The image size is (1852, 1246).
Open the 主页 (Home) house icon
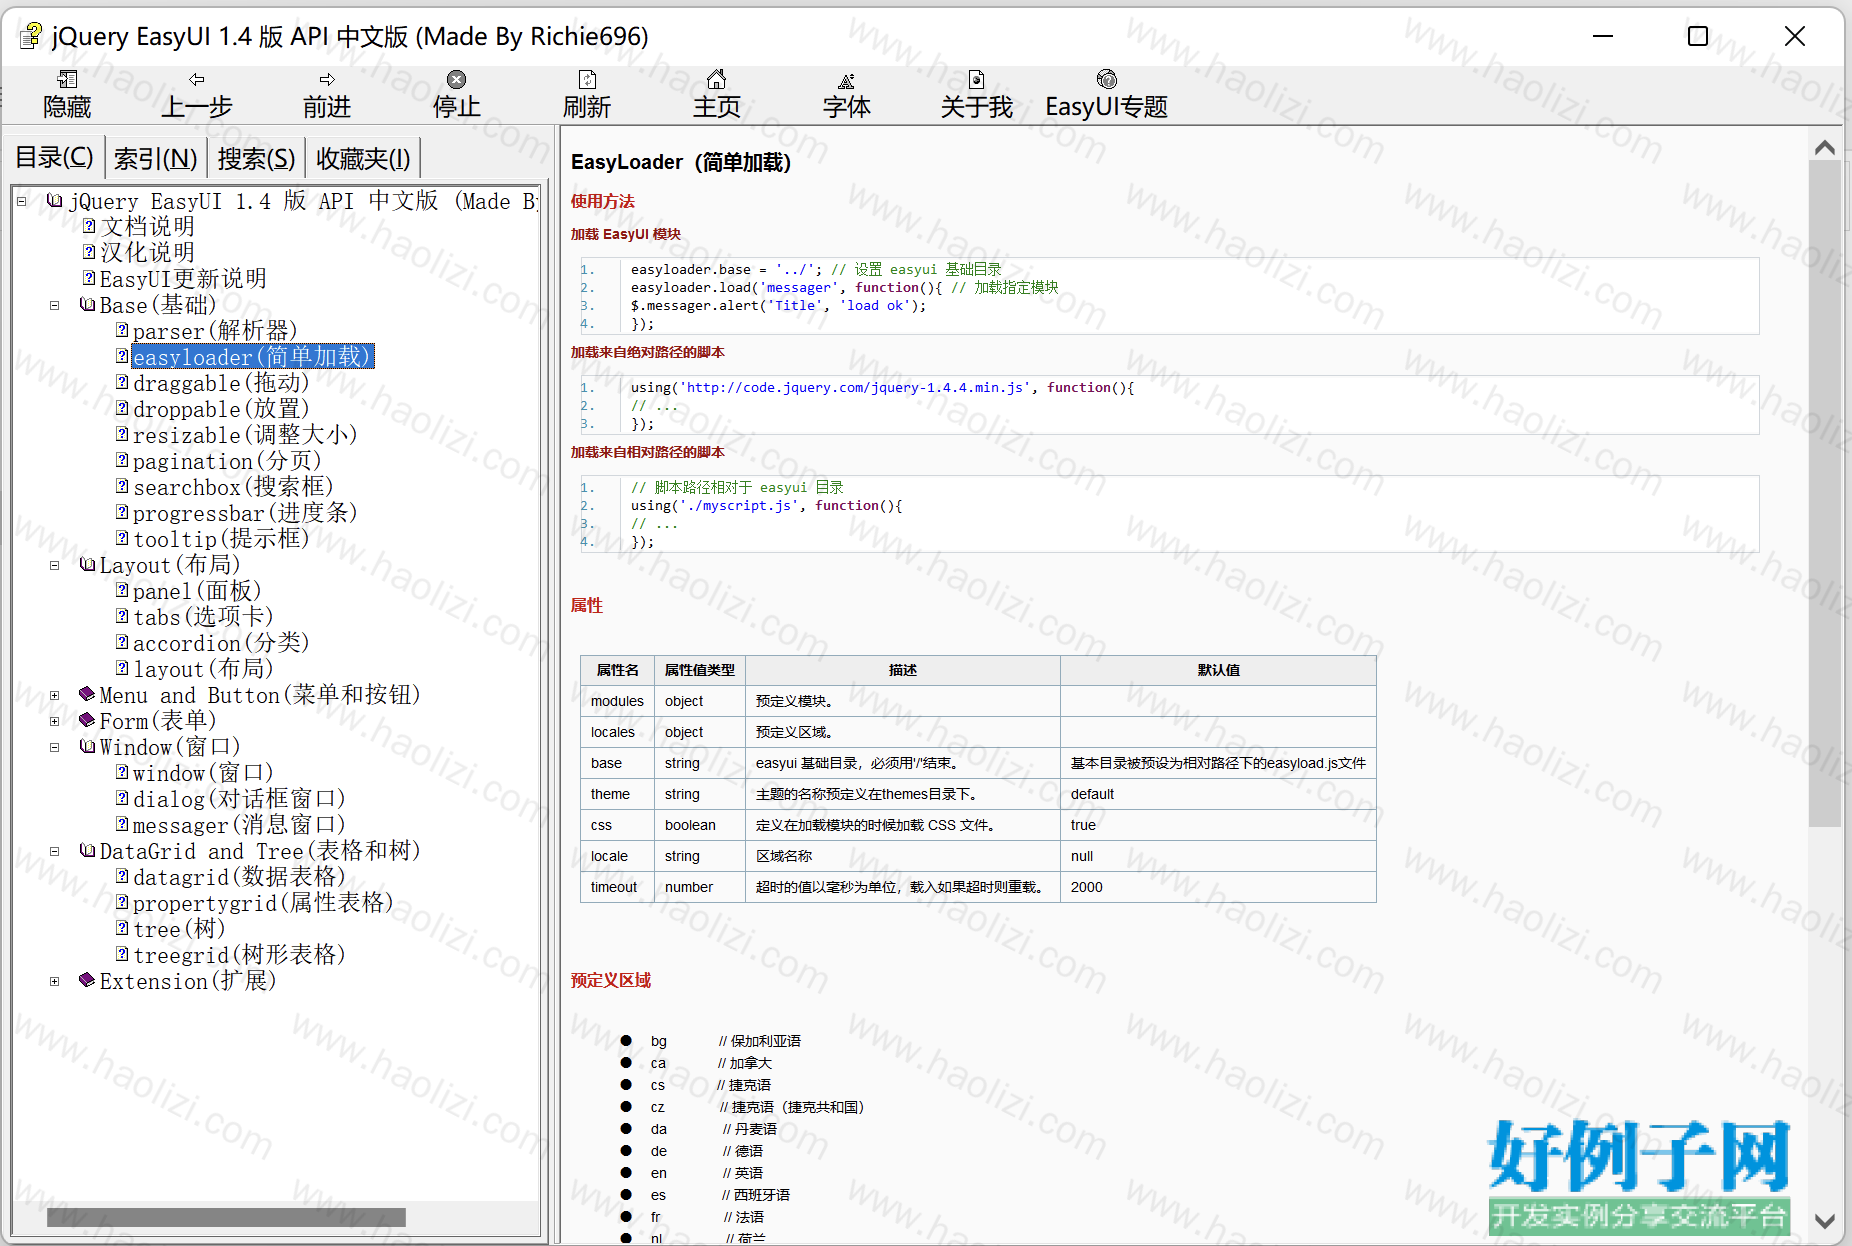coord(717,80)
